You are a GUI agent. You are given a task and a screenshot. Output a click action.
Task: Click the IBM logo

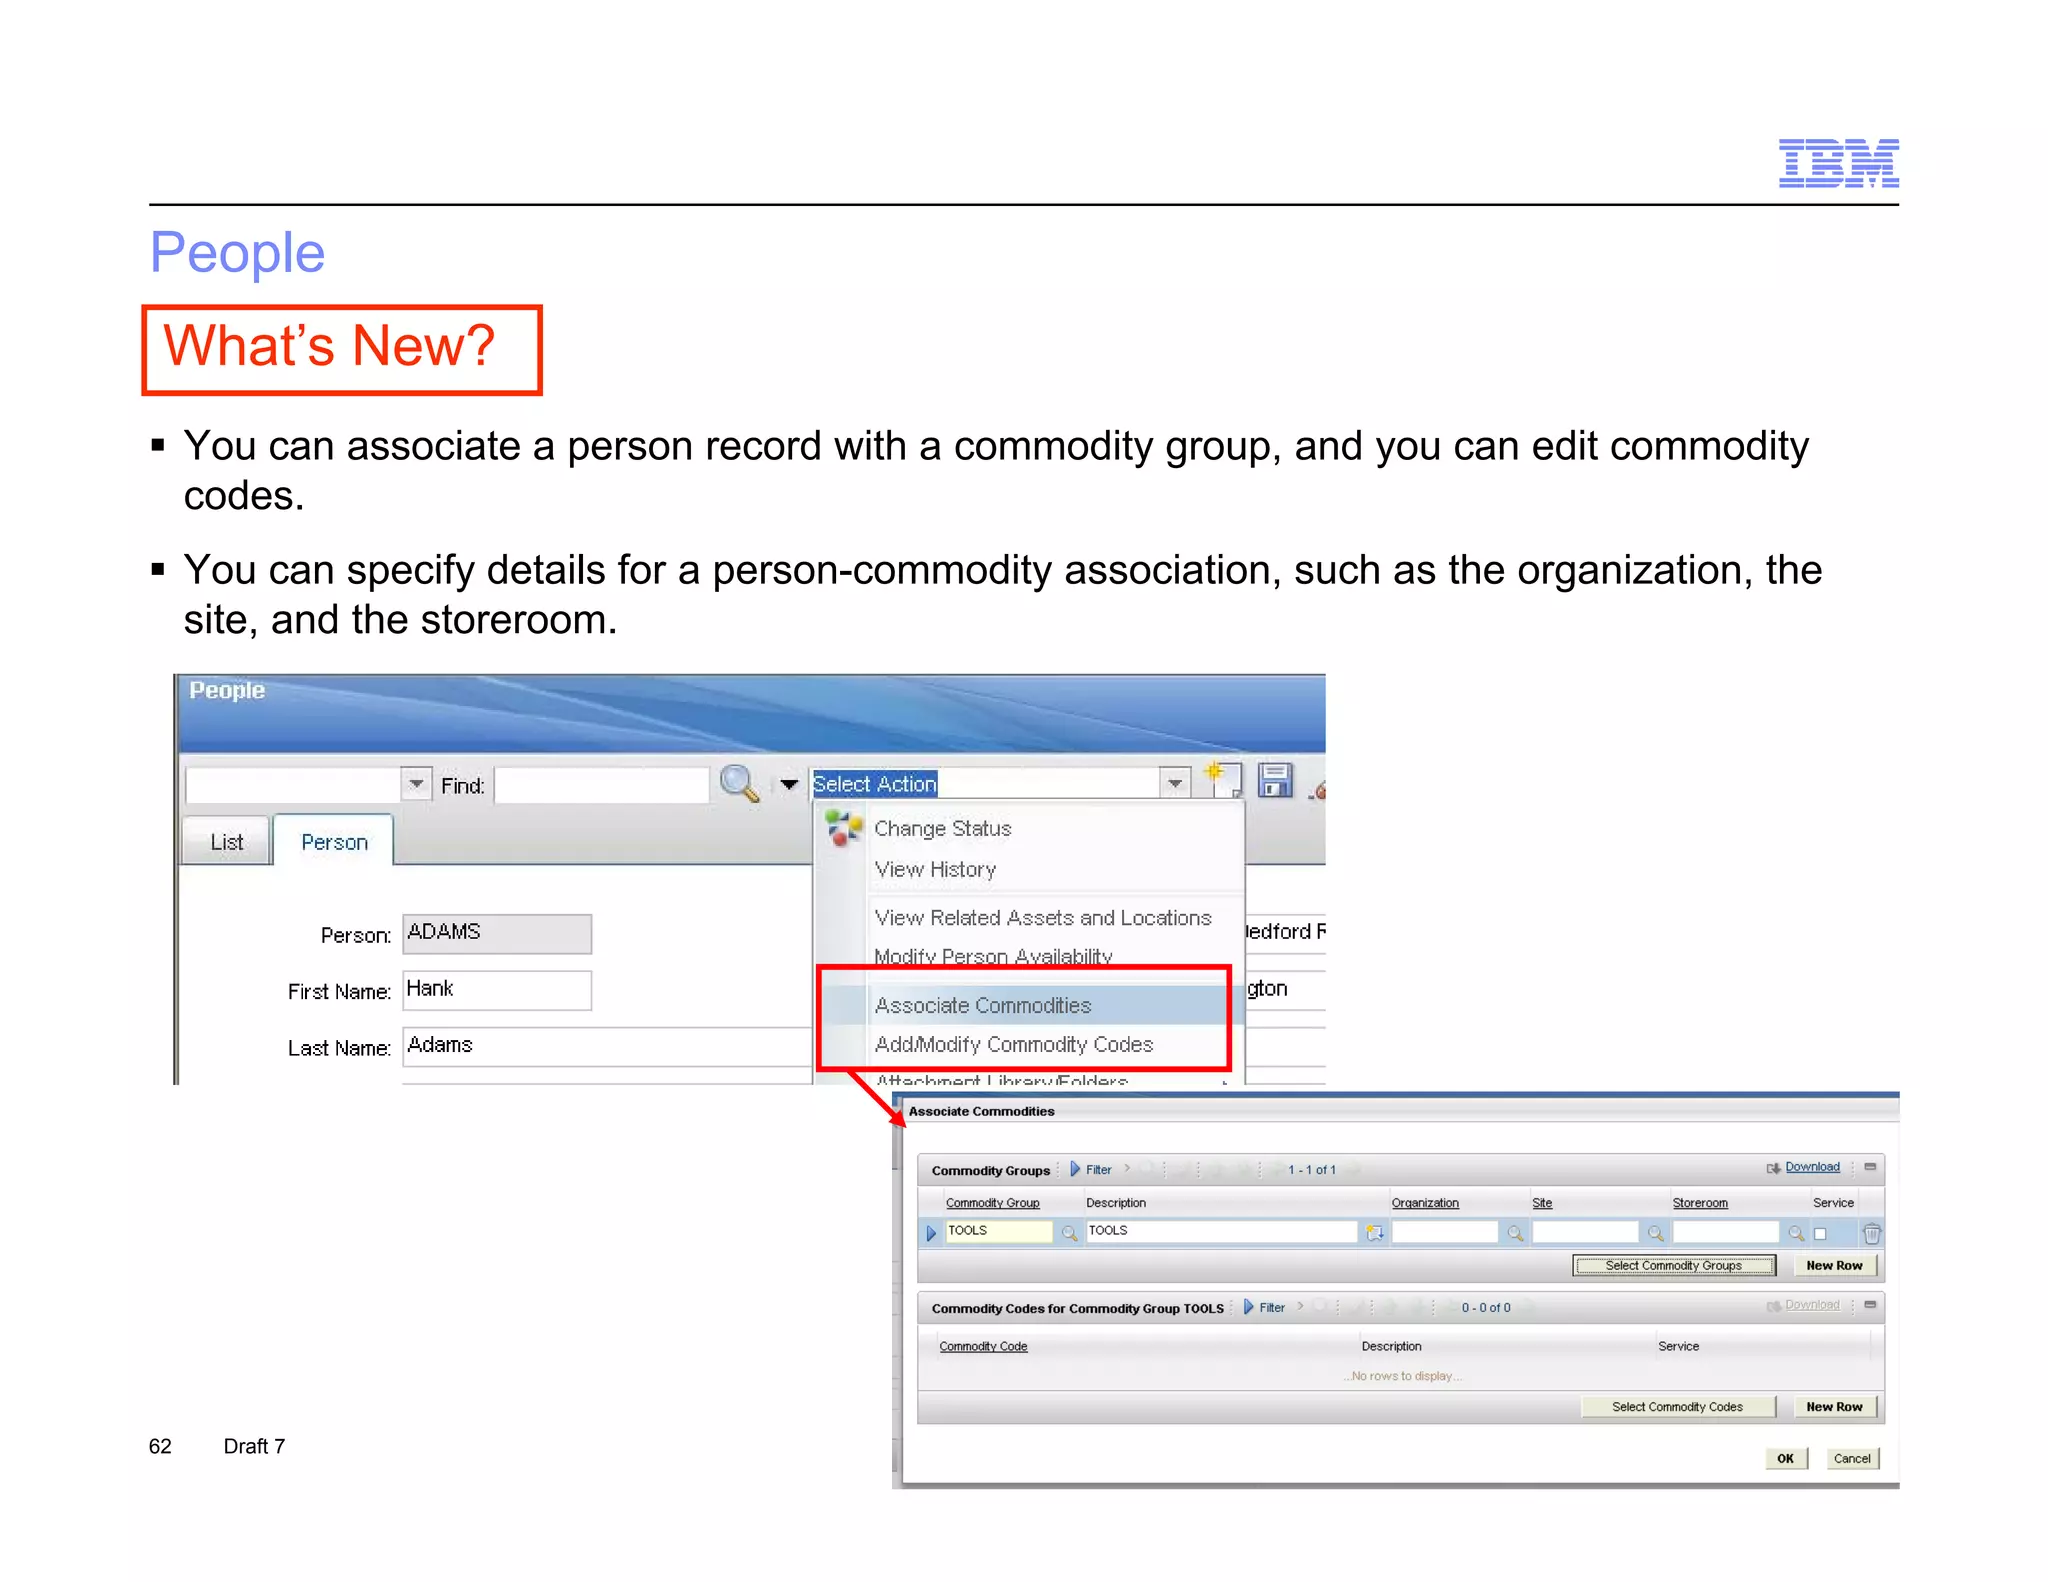(1838, 163)
